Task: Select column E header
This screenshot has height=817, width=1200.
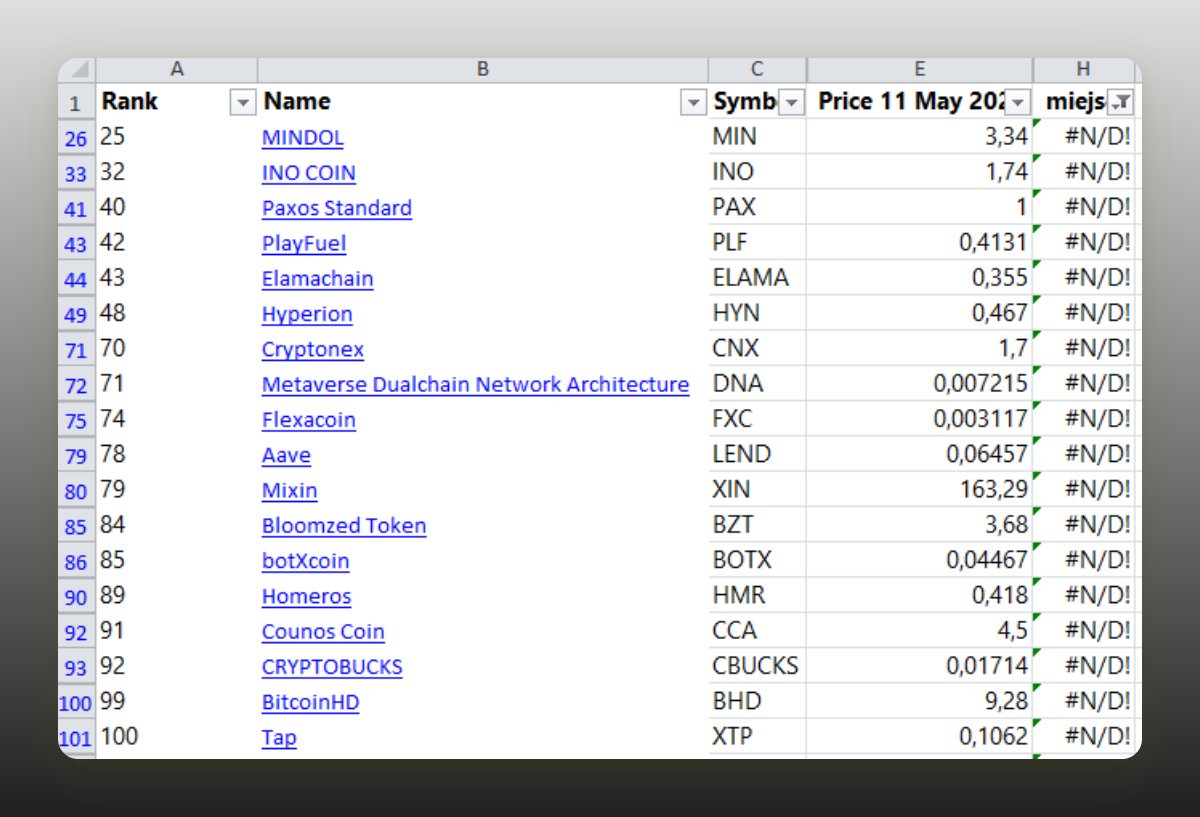Action: pyautogui.click(x=920, y=69)
